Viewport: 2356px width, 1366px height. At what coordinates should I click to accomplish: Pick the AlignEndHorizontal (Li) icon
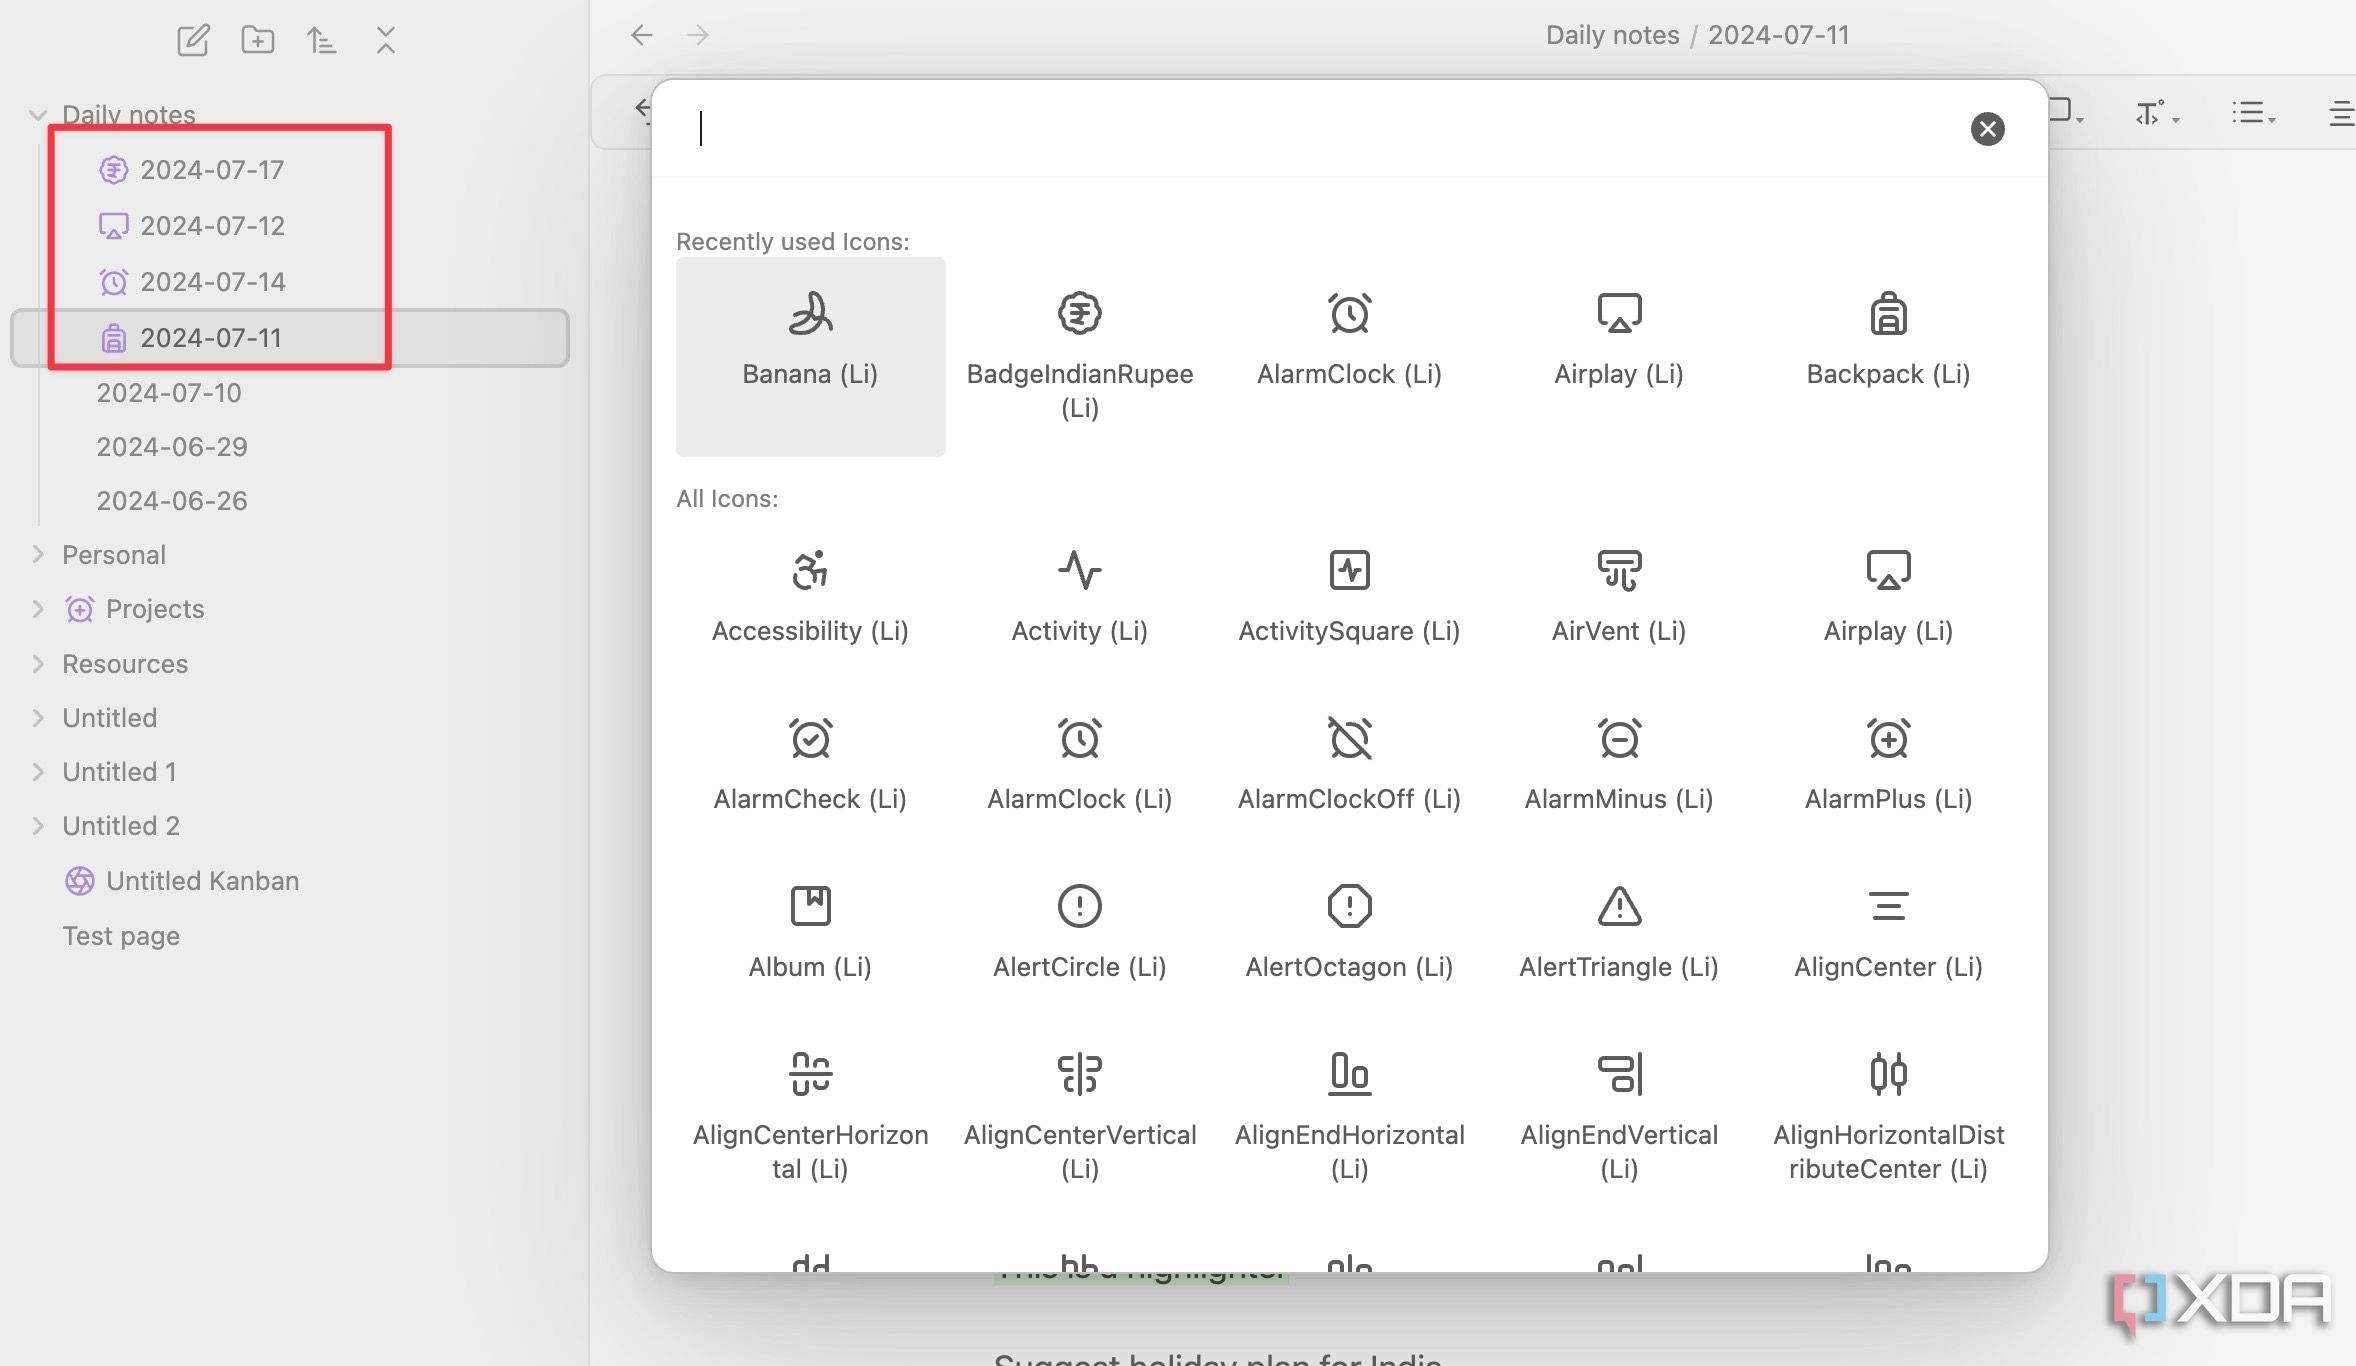[1349, 1118]
